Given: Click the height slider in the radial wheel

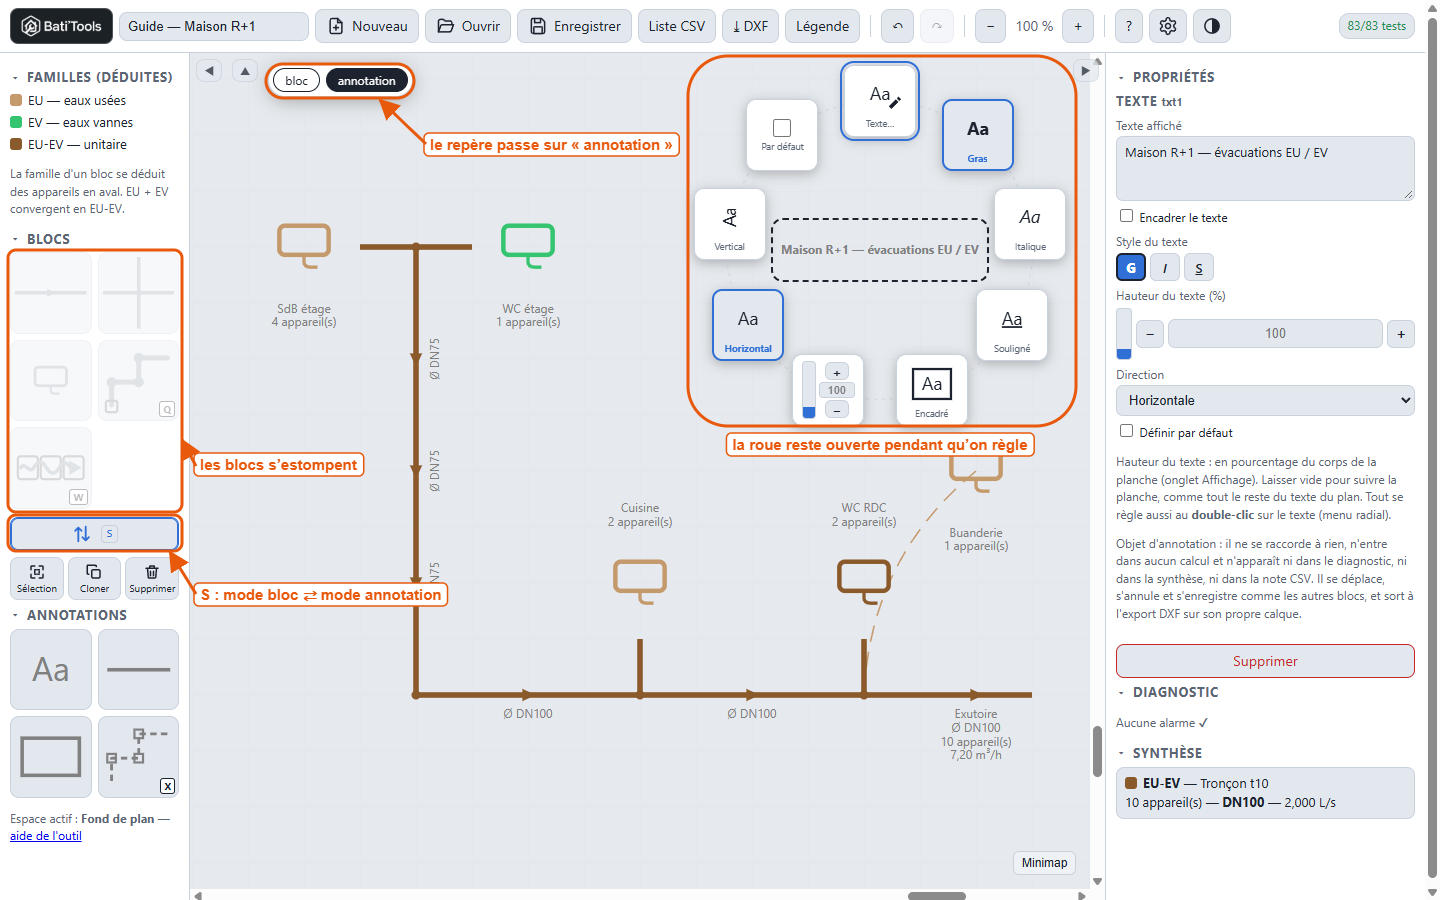Looking at the screenshot, I should point(809,390).
